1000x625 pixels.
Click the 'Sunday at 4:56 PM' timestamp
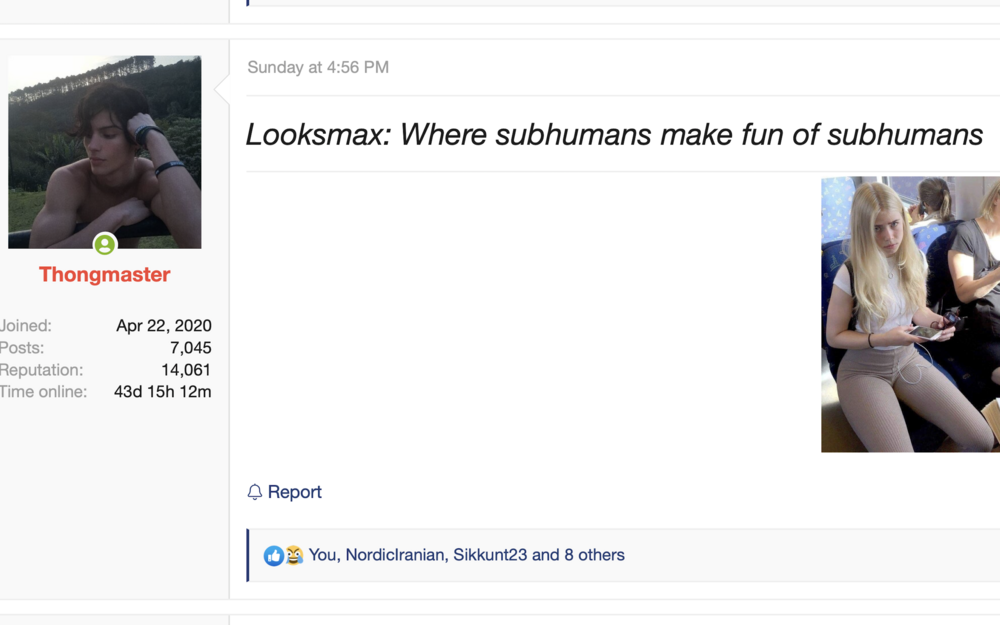pyautogui.click(x=318, y=68)
